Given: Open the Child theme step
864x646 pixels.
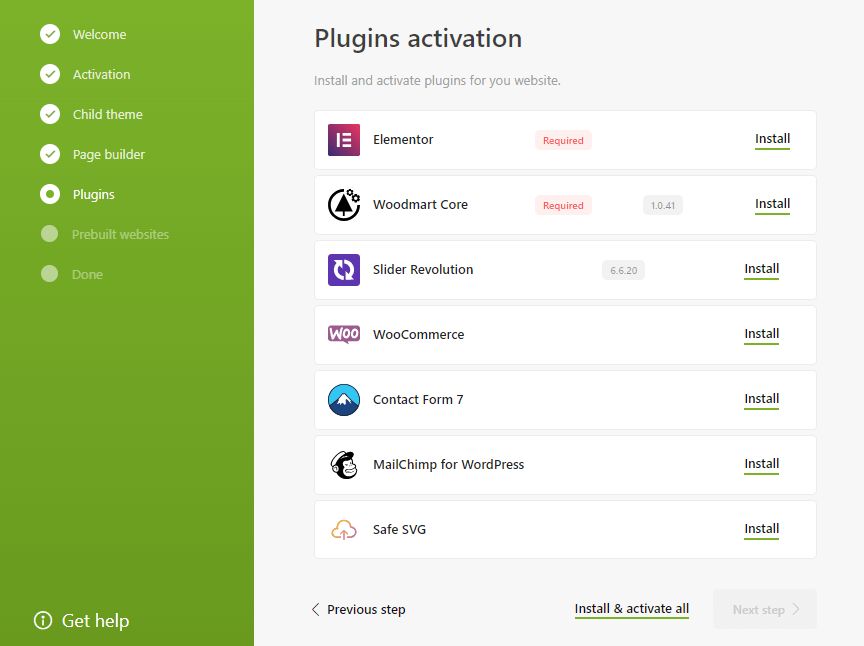Looking at the screenshot, I should [107, 115].
